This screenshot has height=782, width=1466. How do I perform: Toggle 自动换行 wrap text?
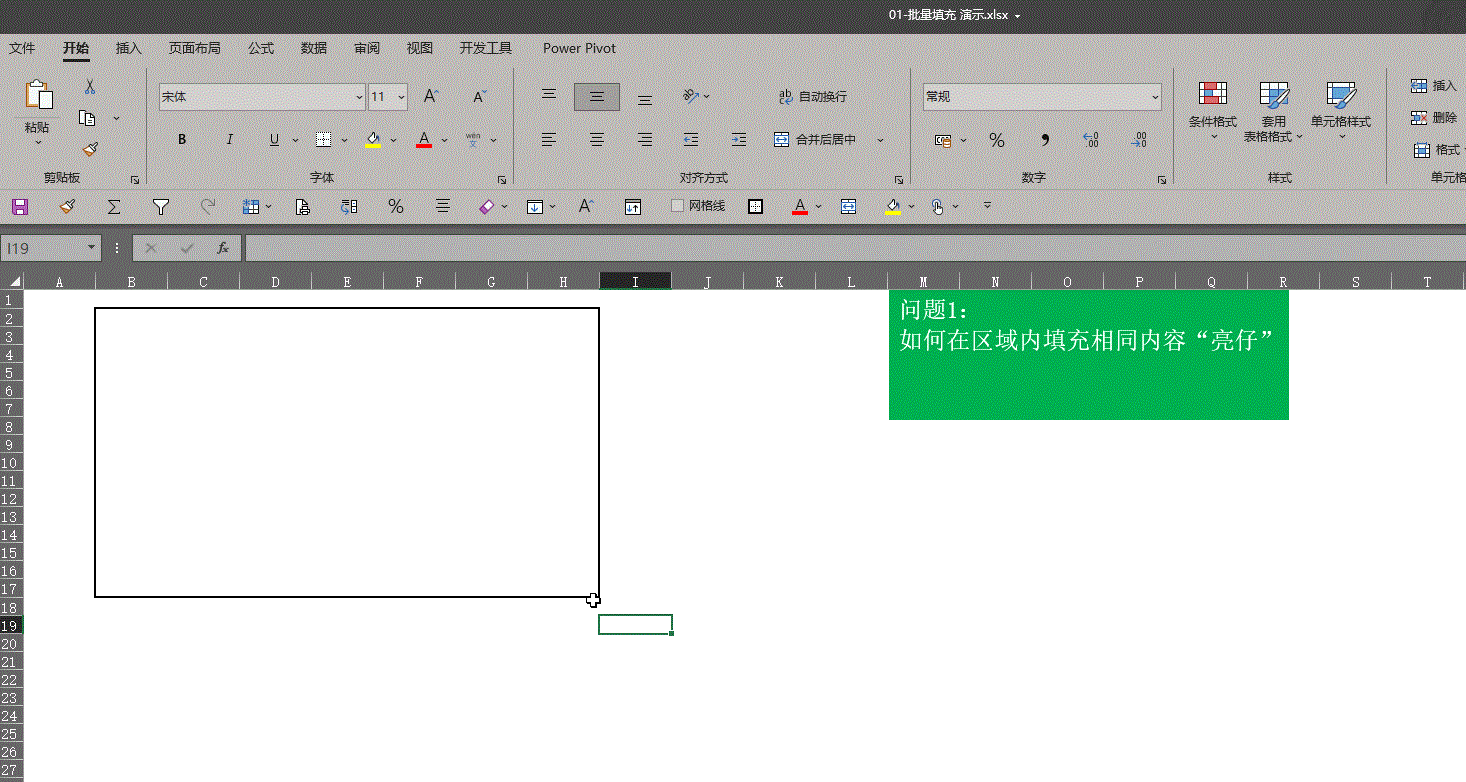coord(813,96)
